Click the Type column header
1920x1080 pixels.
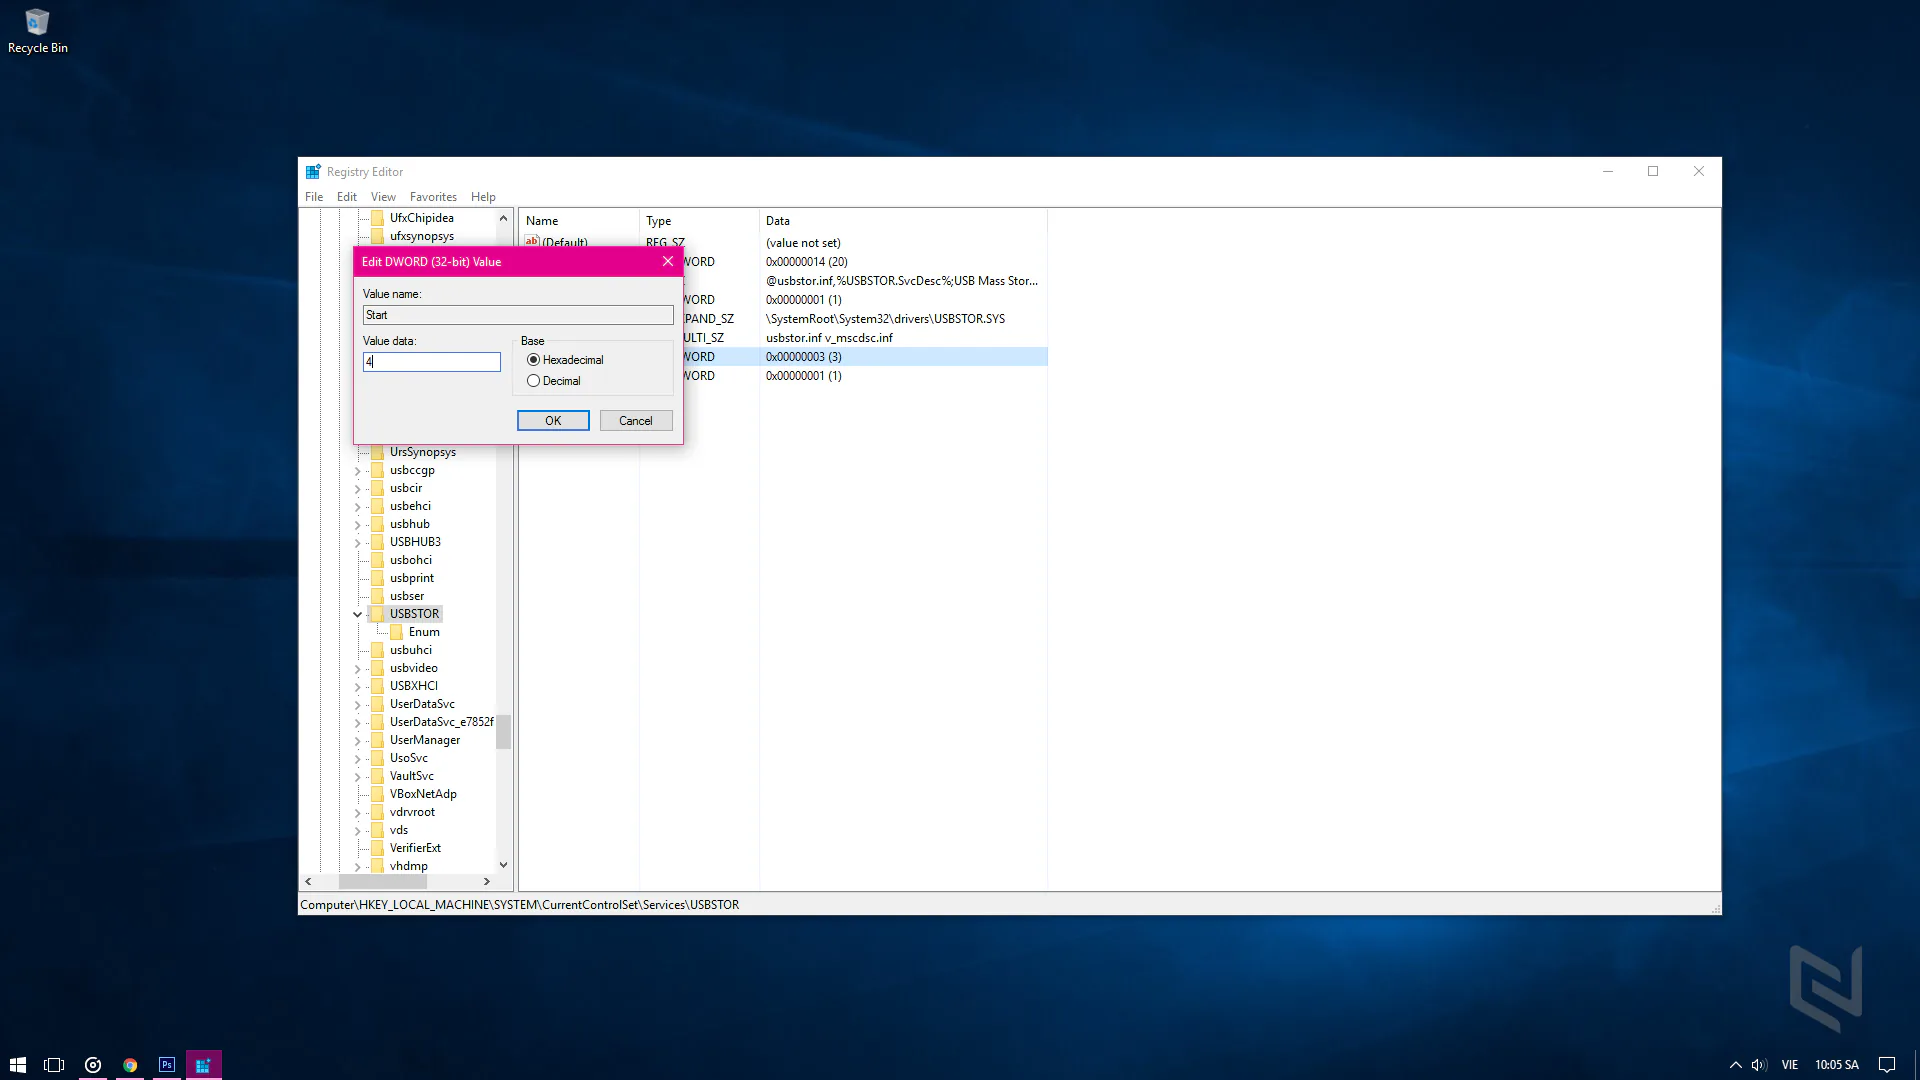pos(699,221)
